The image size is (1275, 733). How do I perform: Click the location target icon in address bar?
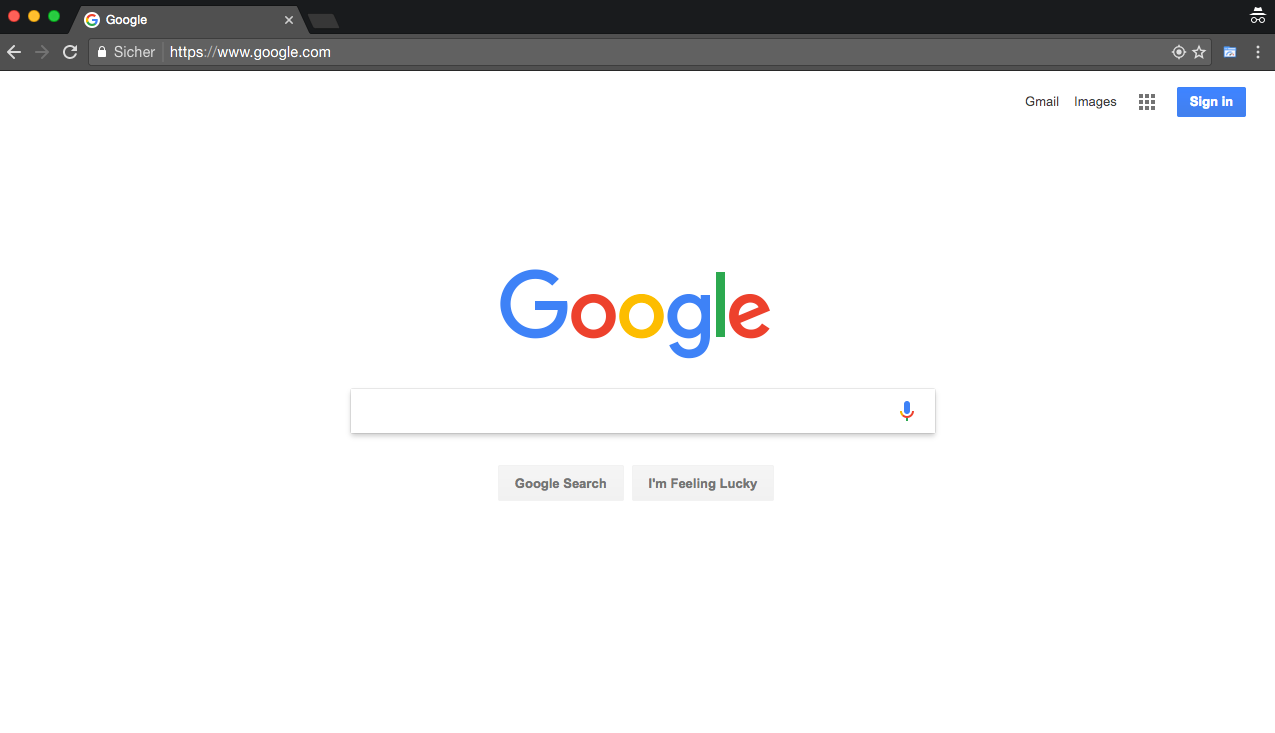pos(1179,52)
